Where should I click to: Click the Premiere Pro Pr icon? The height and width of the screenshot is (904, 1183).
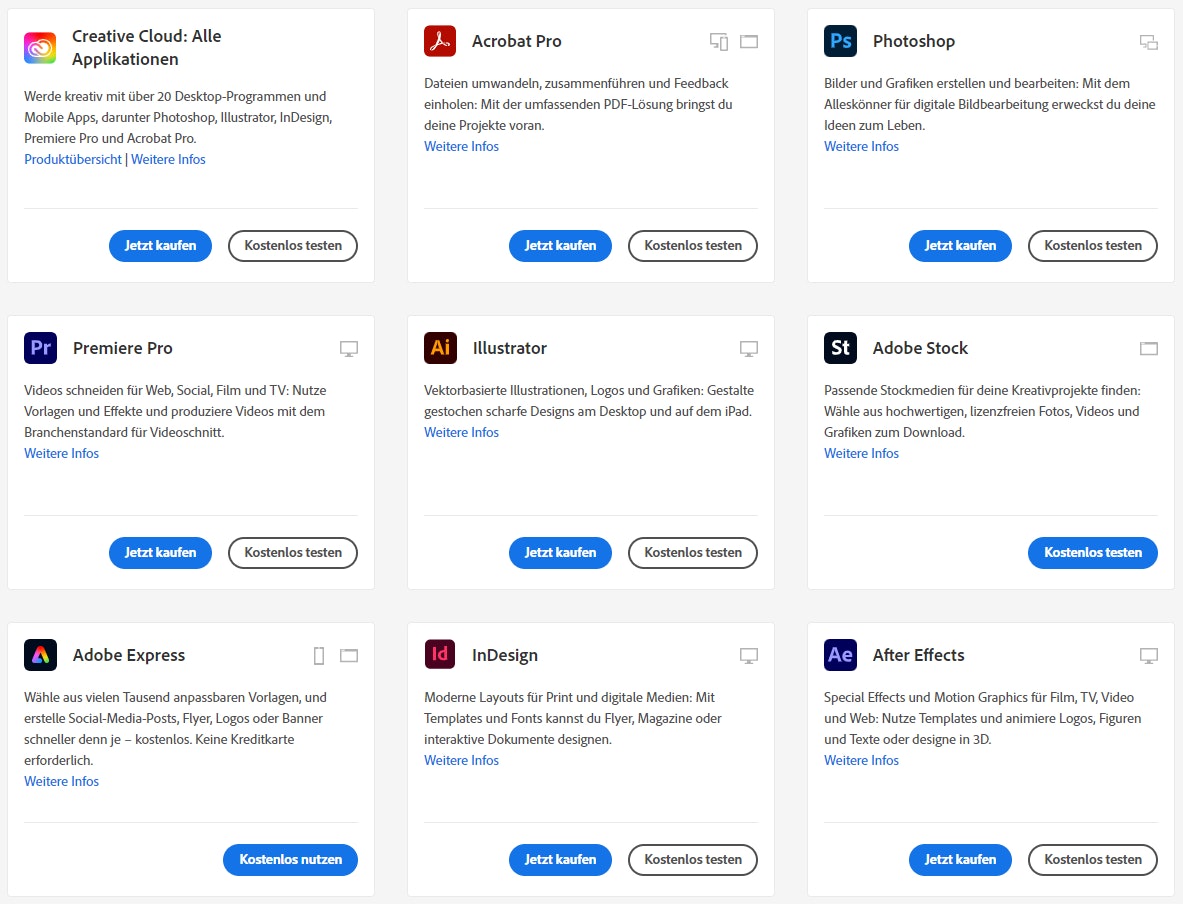tap(40, 348)
